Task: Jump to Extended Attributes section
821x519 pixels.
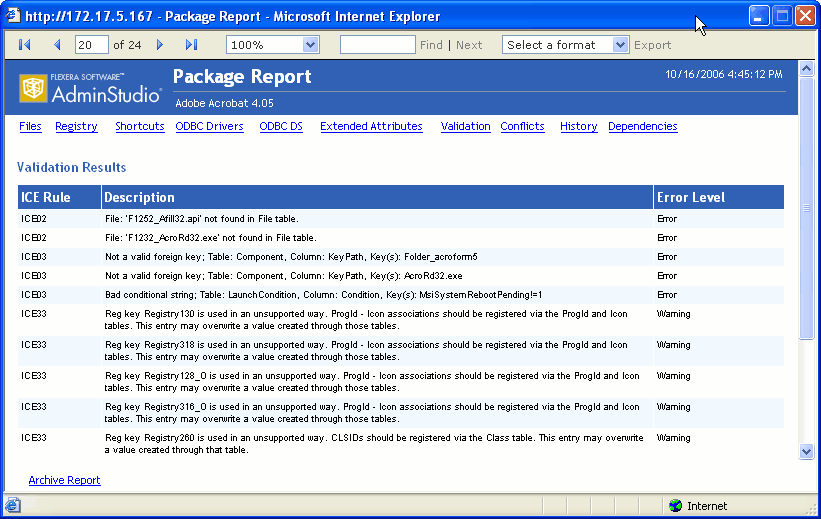Action: coord(371,127)
